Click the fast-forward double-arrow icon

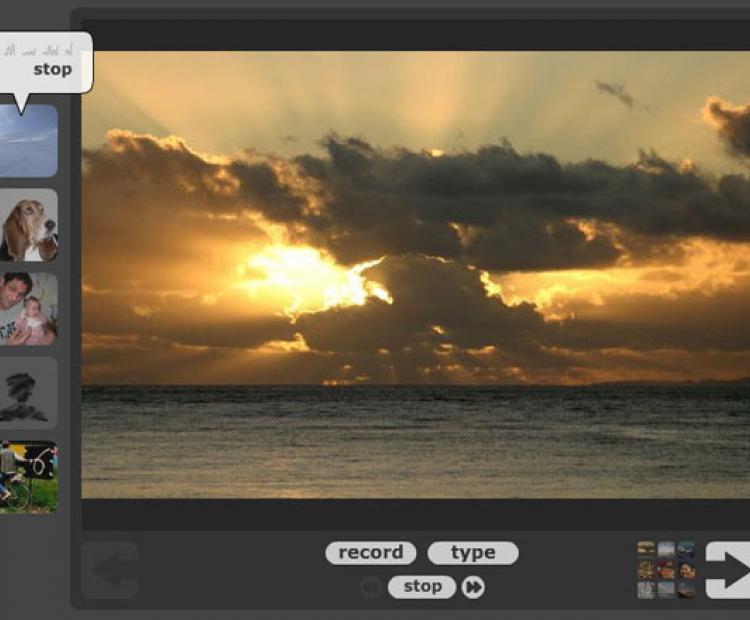(x=473, y=588)
